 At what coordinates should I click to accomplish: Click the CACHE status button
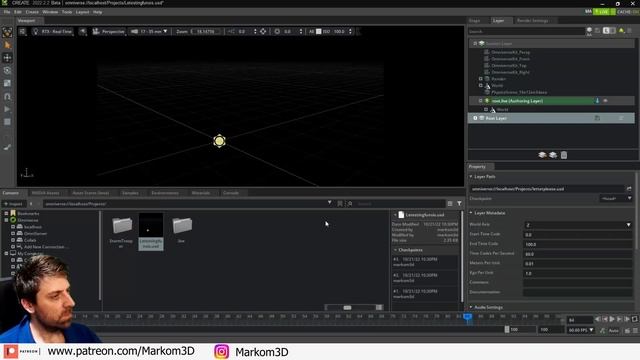(628, 12)
